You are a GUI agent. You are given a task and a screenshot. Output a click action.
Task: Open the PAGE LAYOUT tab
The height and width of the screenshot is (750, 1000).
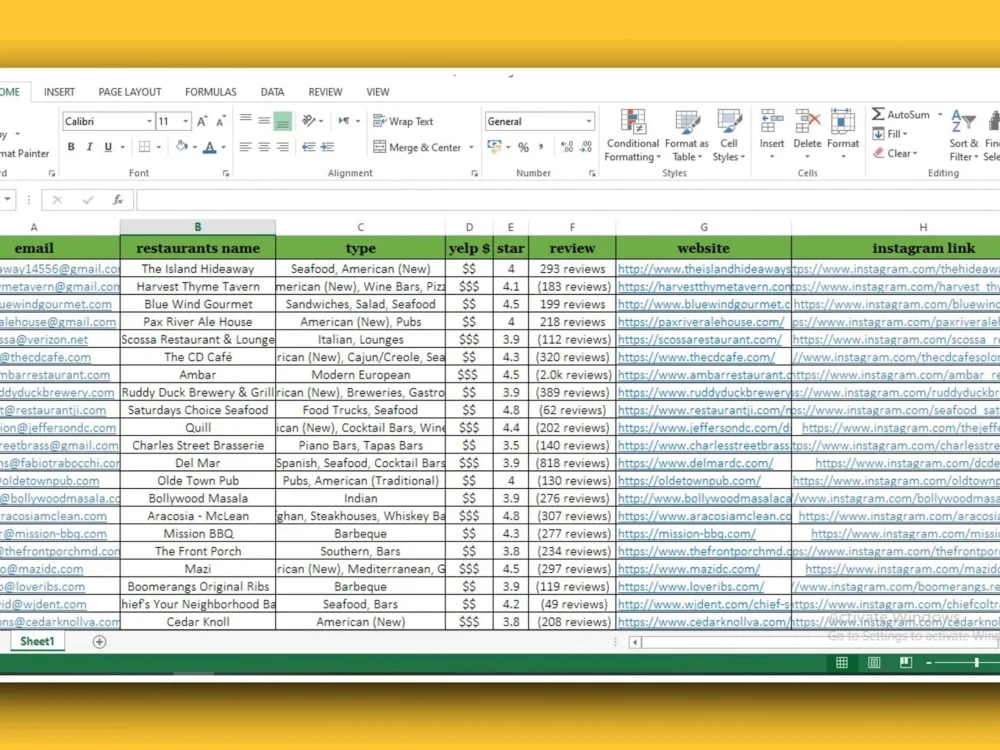(130, 92)
